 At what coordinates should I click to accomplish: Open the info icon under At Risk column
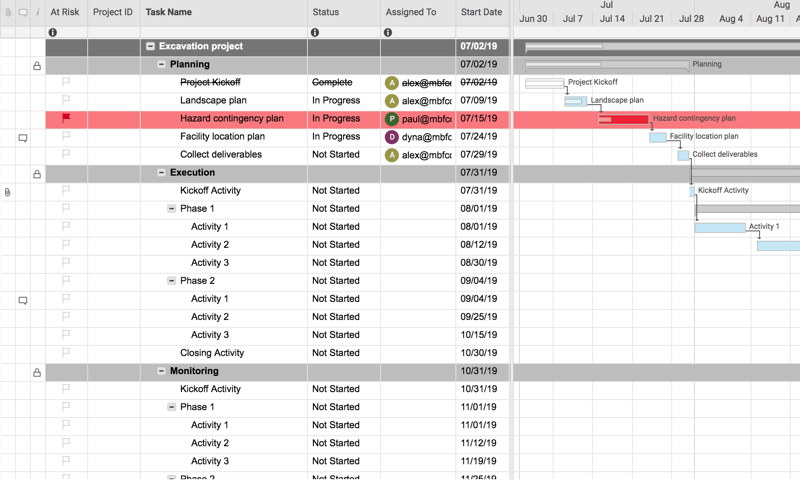(53, 32)
